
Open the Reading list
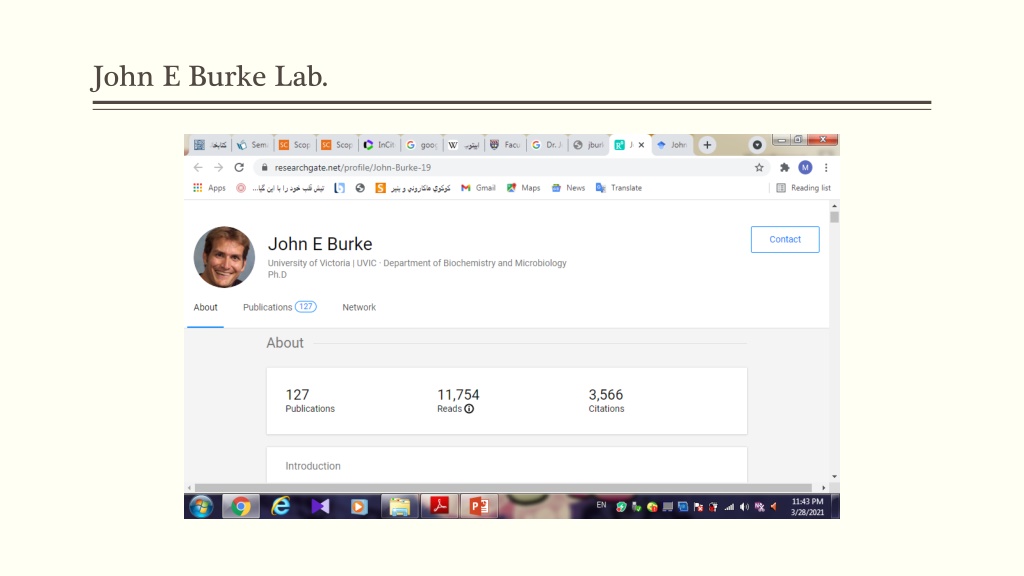(803, 188)
